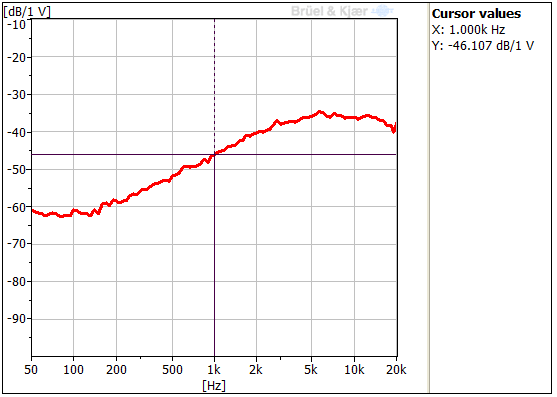Click the '2k' frequency axis label

[256, 370]
